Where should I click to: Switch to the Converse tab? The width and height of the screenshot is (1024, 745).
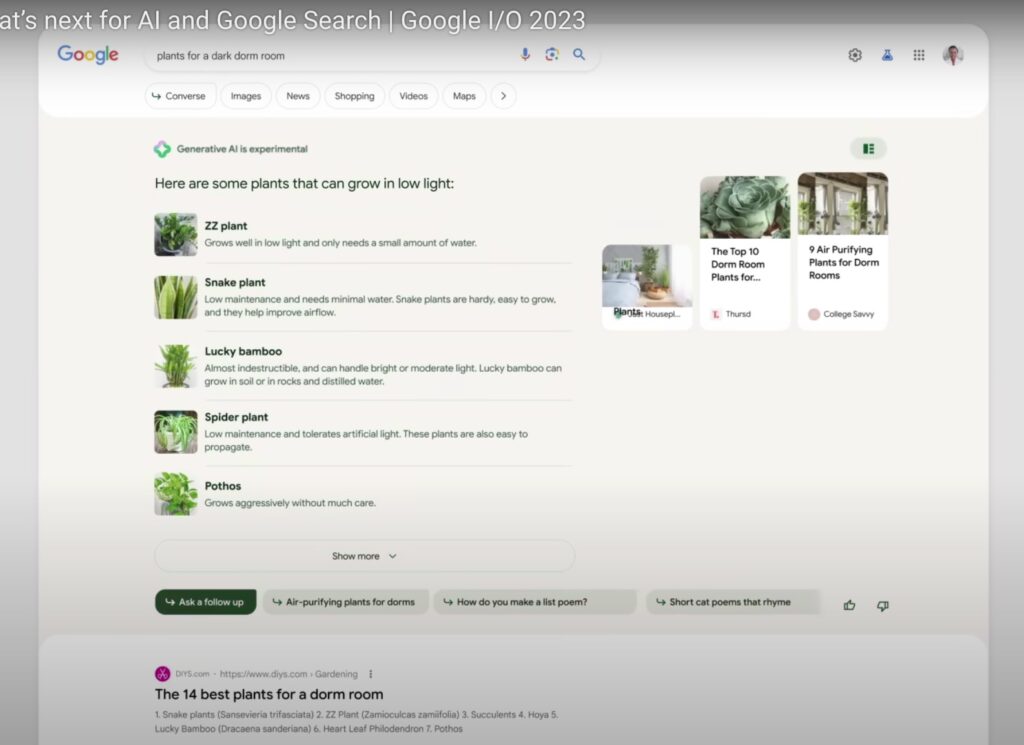point(180,96)
